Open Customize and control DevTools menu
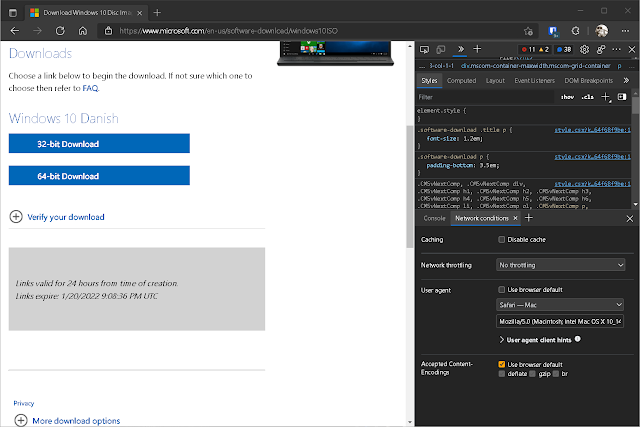The image size is (640, 427). pyautogui.click(x=616, y=49)
